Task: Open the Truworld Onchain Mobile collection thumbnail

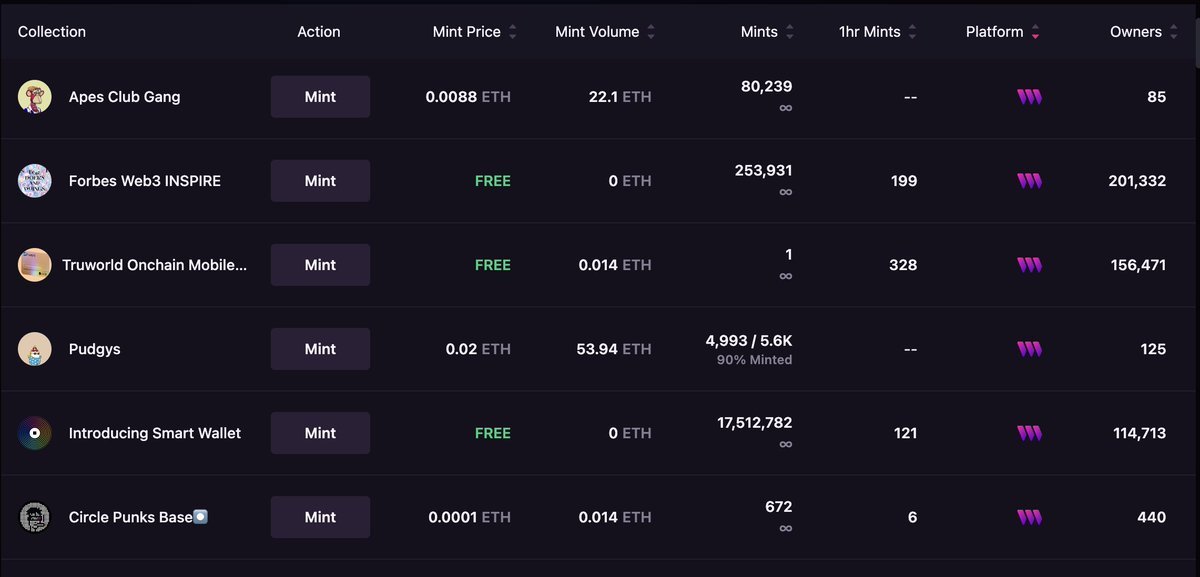Action: (x=35, y=265)
